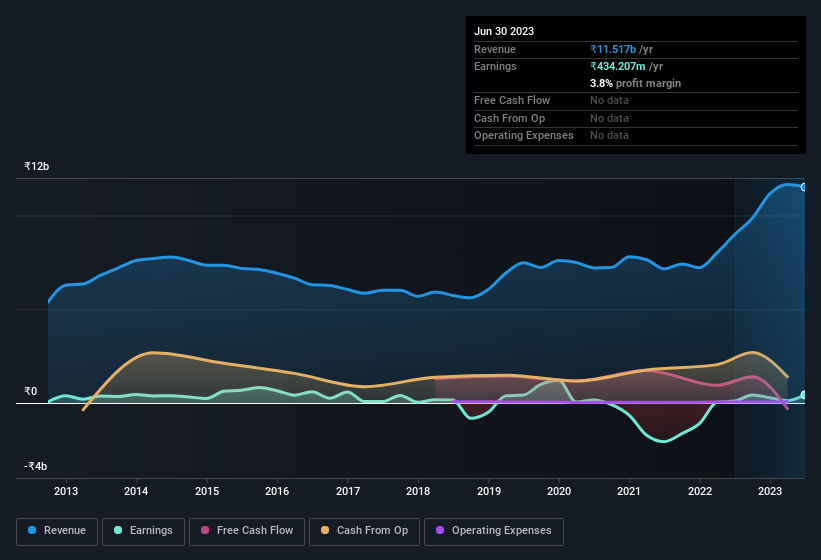821x560 pixels.
Task: Click the 2017 x-axis label
Action: coord(348,491)
